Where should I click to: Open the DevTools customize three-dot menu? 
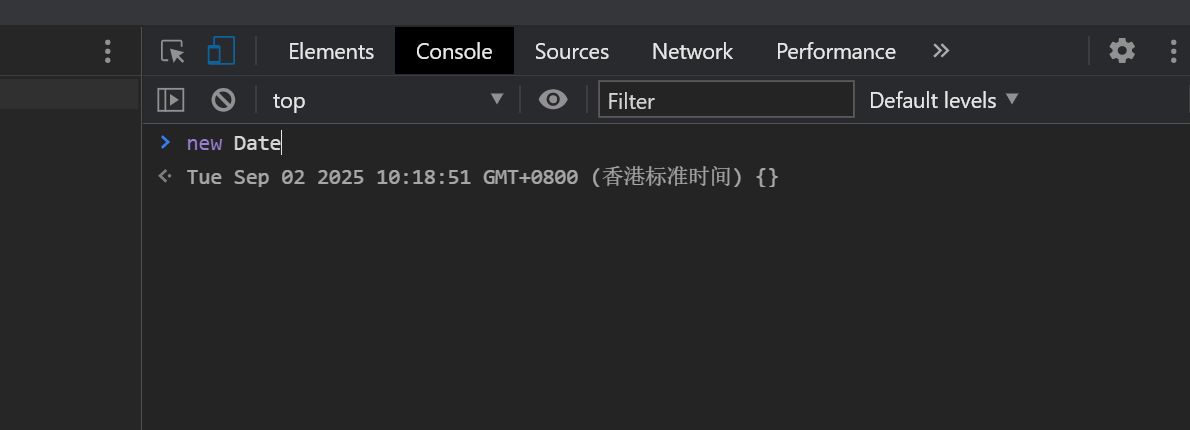point(1173,51)
